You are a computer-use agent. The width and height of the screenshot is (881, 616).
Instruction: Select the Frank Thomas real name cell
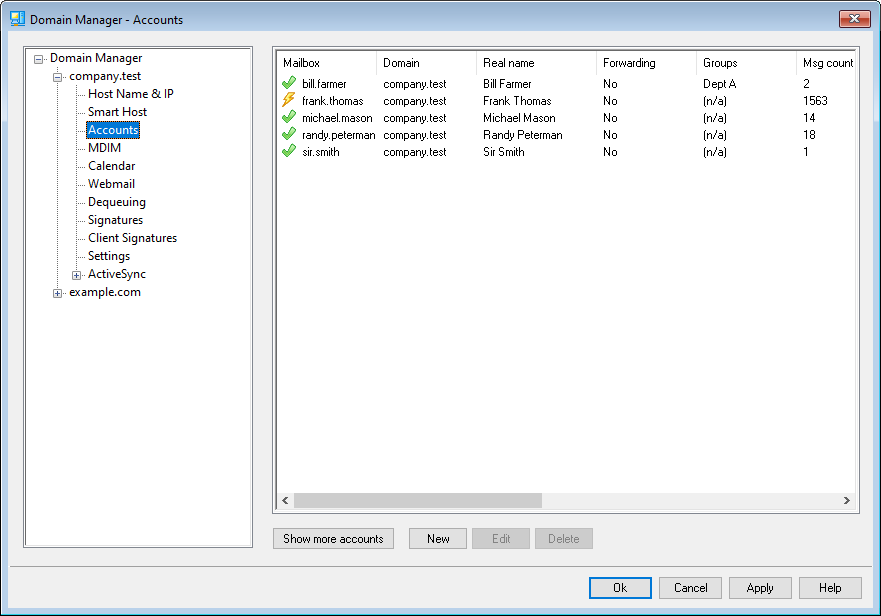(517, 101)
